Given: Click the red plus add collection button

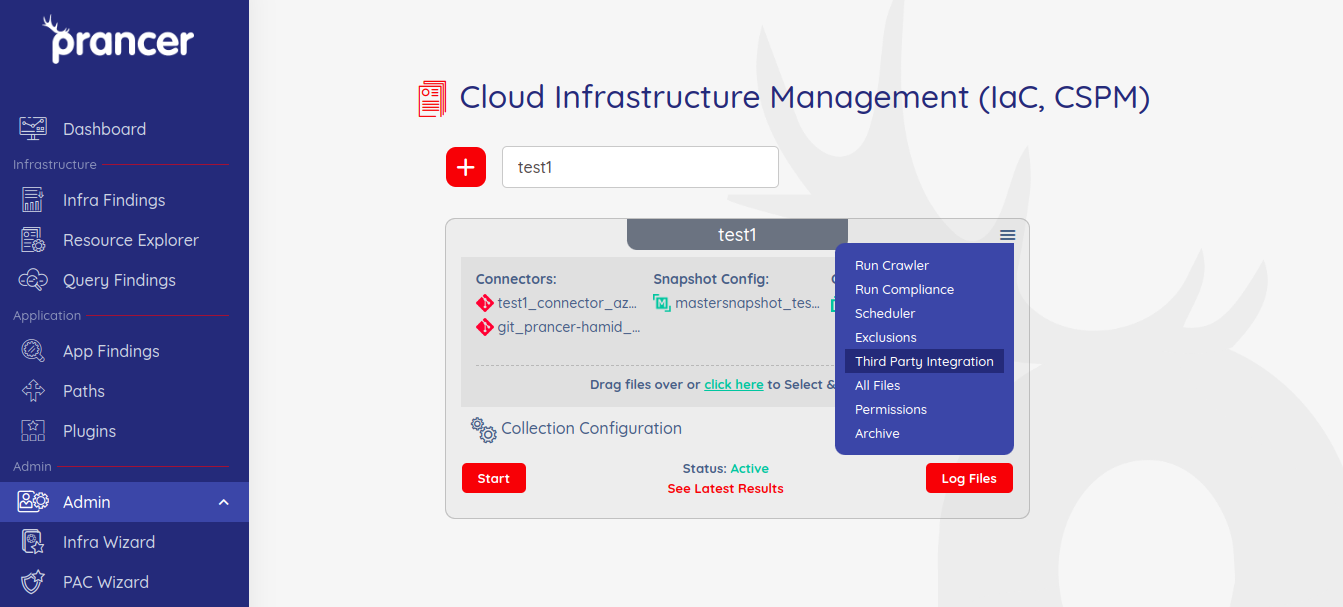Looking at the screenshot, I should point(466,167).
